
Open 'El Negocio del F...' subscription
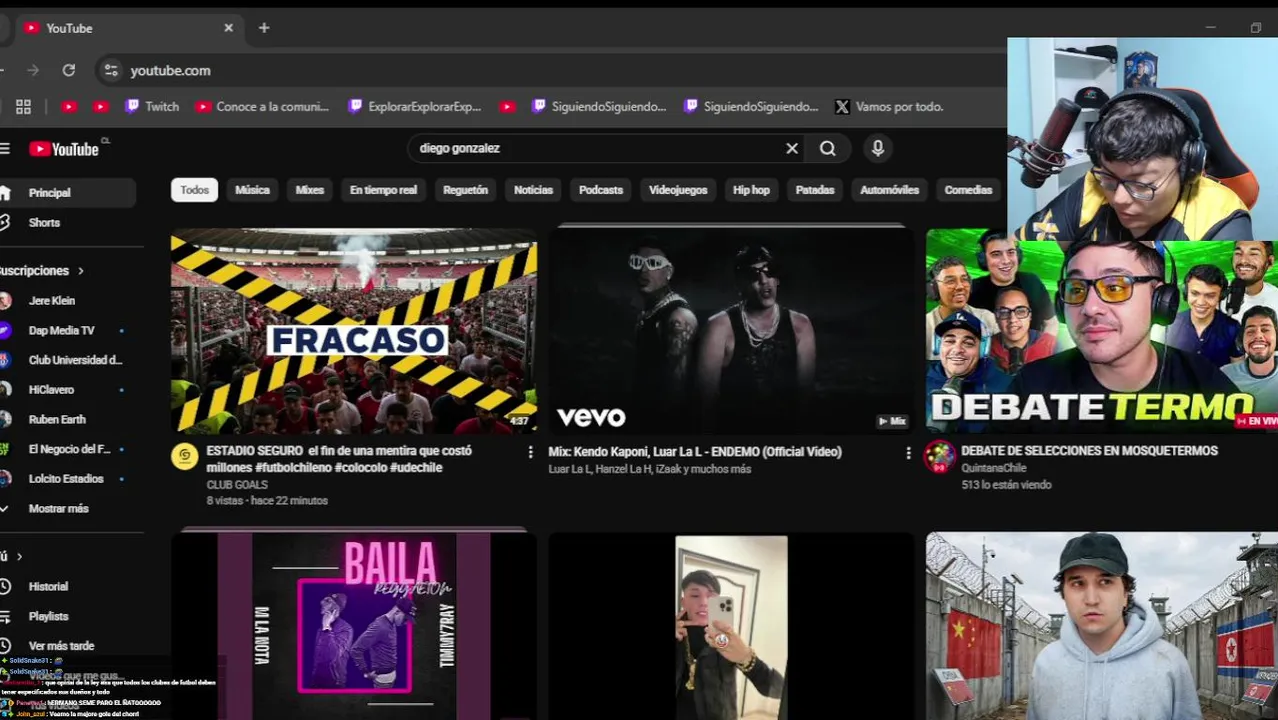[69, 449]
